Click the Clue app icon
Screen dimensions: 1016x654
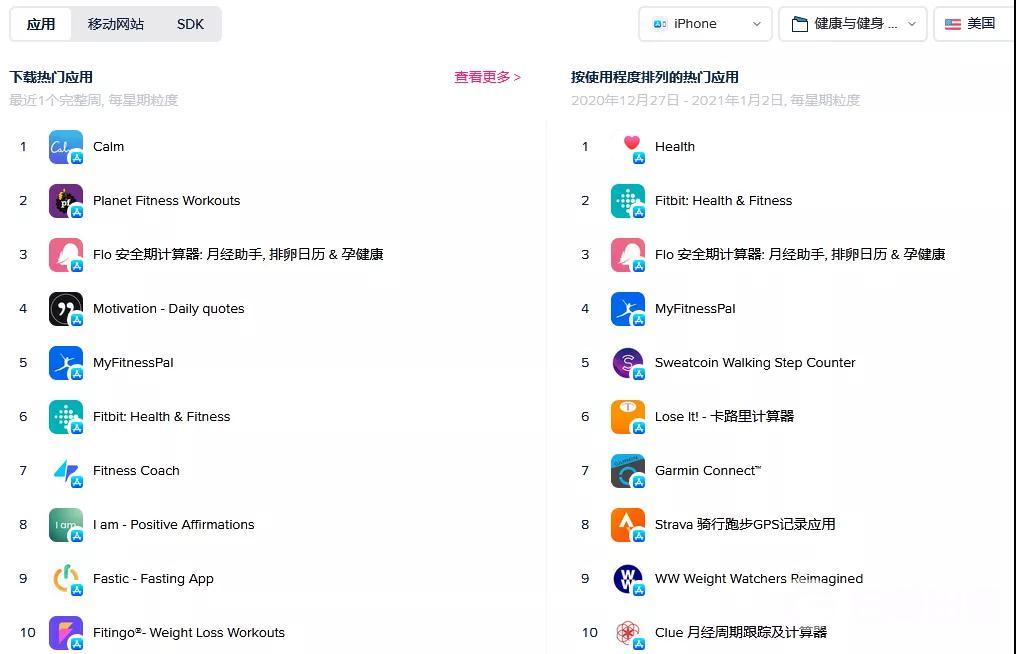[628, 632]
